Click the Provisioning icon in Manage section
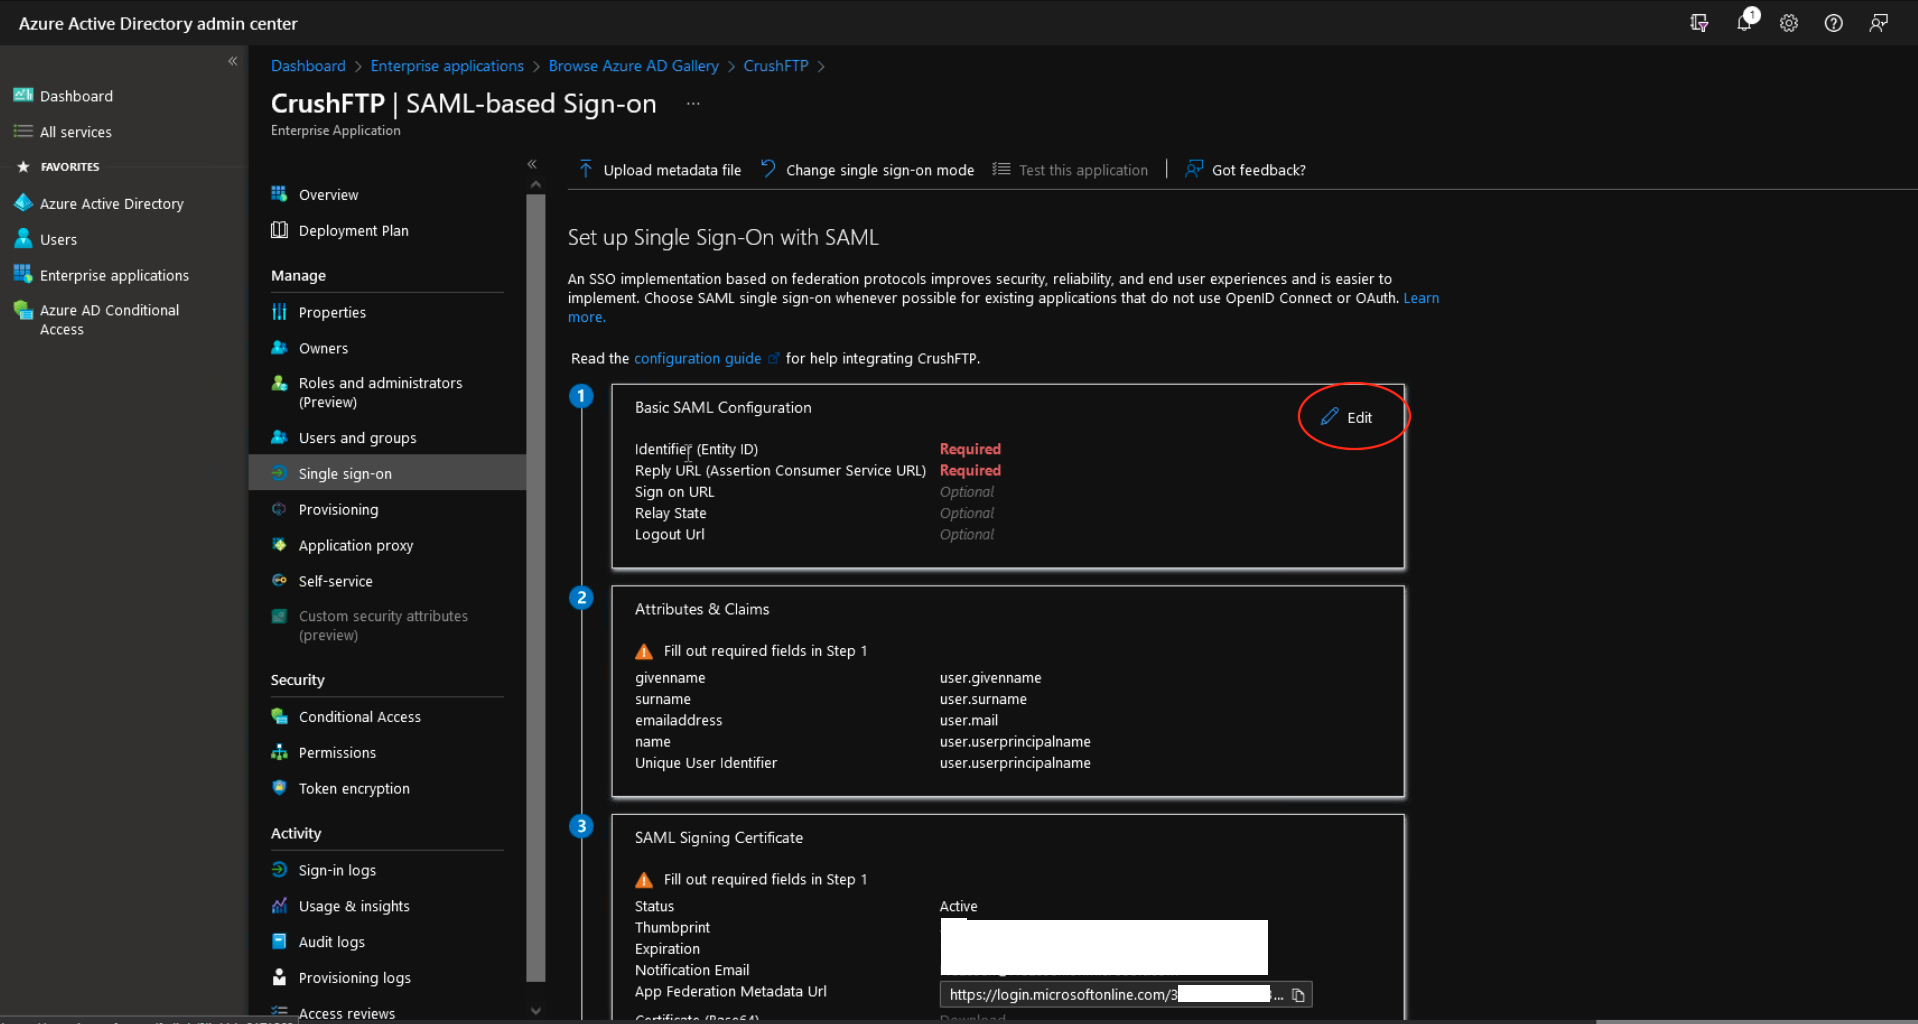Screen dimensions: 1918x1024 (279, 509)
